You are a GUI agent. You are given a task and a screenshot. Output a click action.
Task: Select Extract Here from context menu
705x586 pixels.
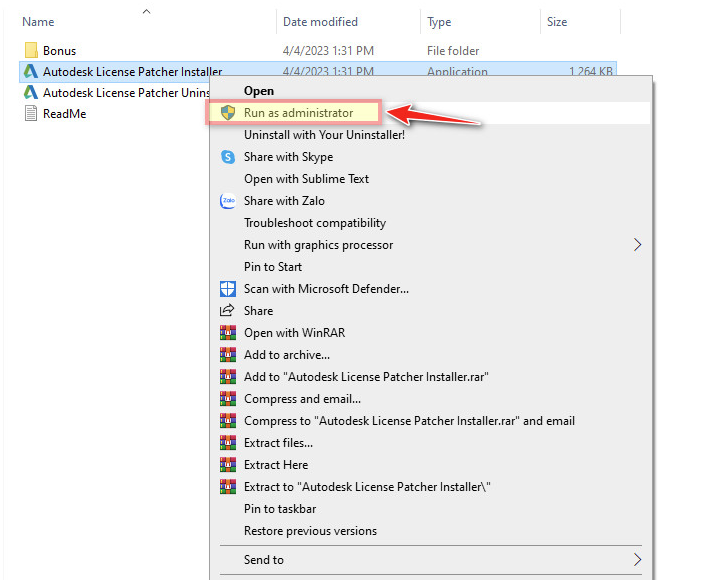(276, 465)
